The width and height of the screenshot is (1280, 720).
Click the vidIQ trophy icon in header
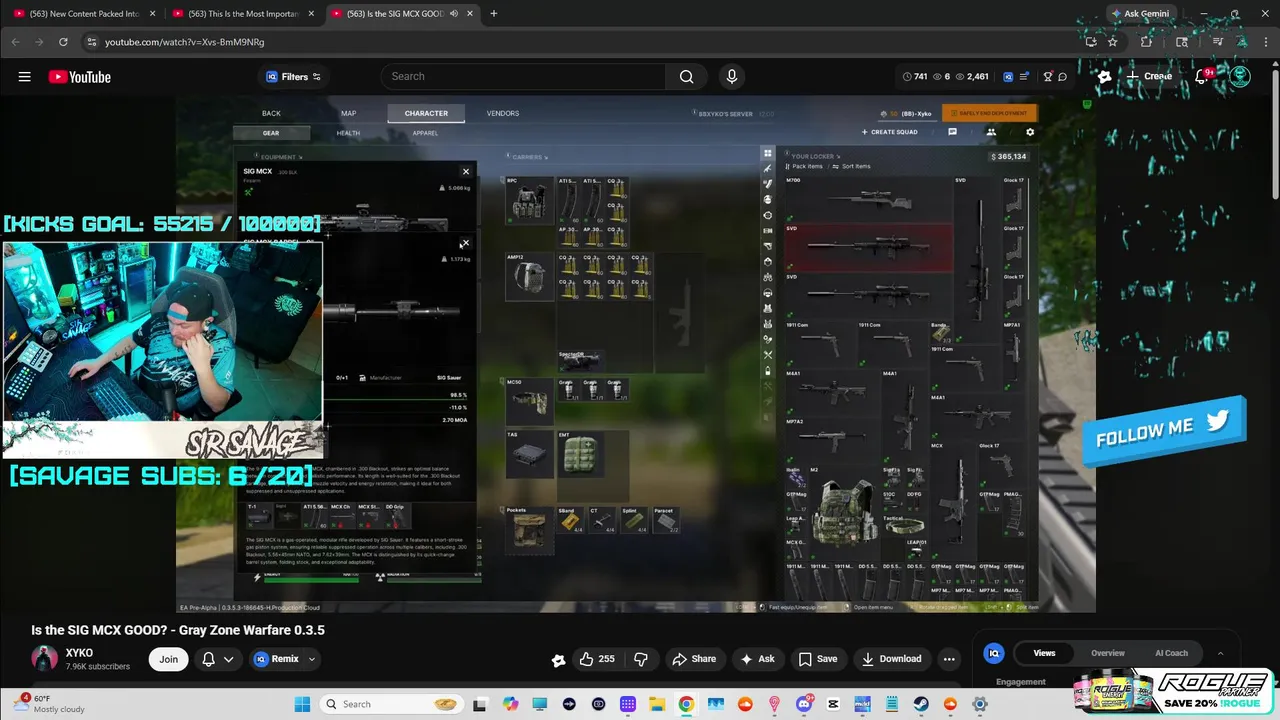click(1048, 77)
